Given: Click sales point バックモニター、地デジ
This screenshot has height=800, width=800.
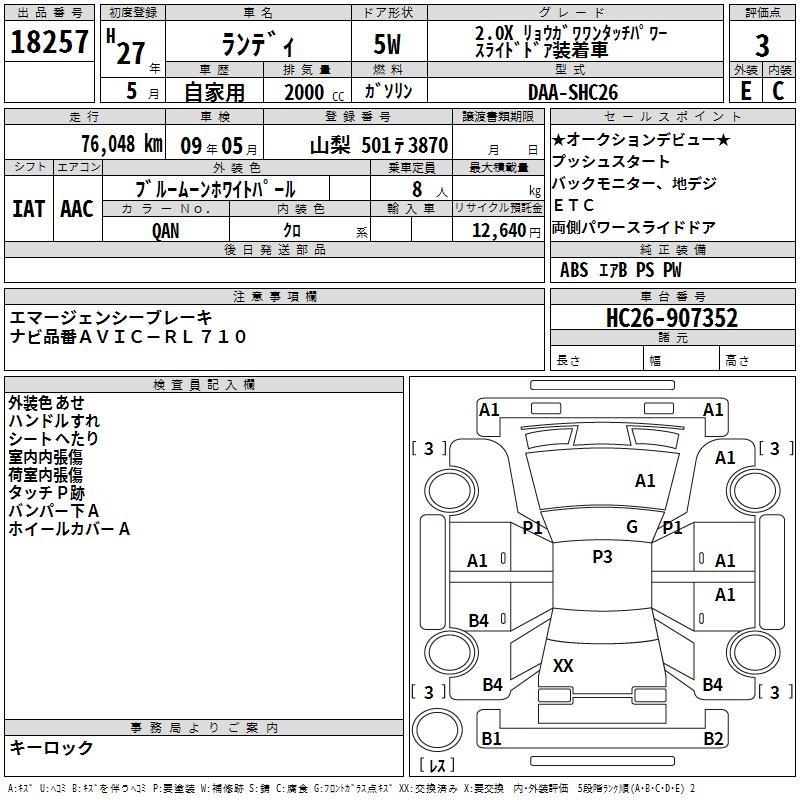Looking at the screenshot, I should tap(634, 183).
